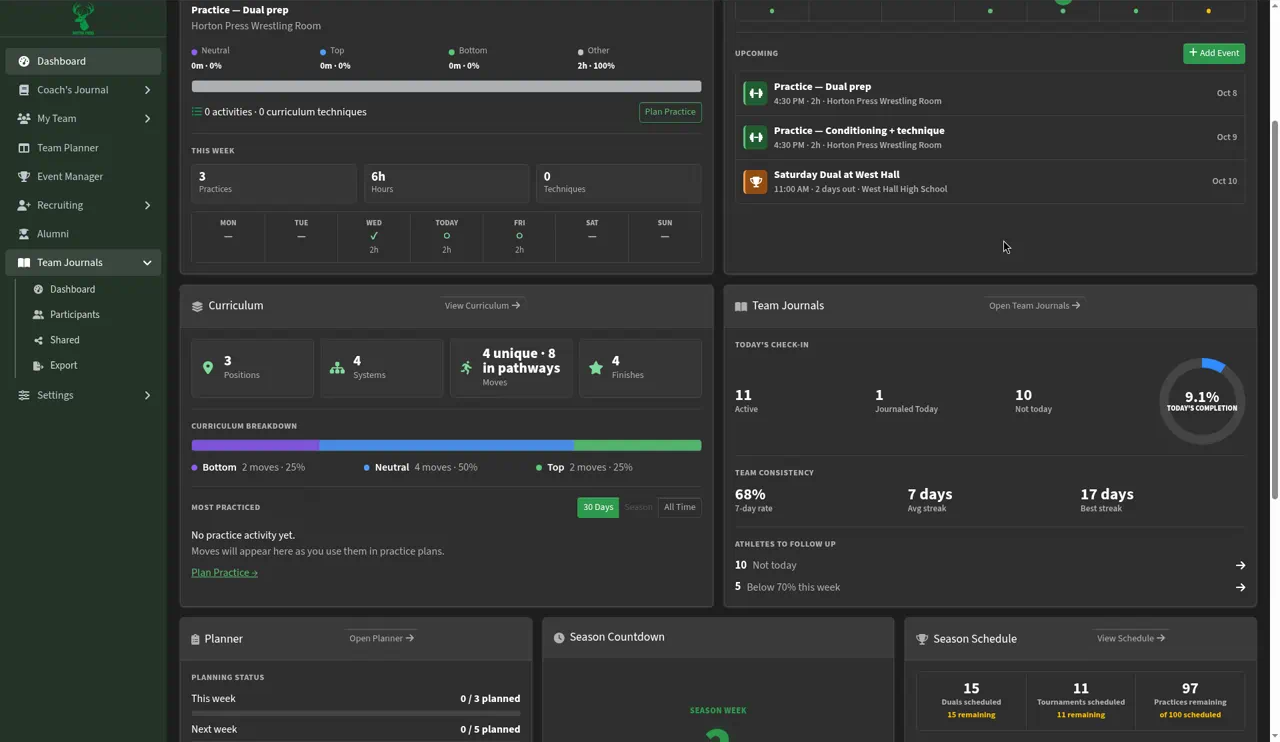Follow the Open Planner link
This screenshot has width=1280, height=742.
tap(381, 639)
